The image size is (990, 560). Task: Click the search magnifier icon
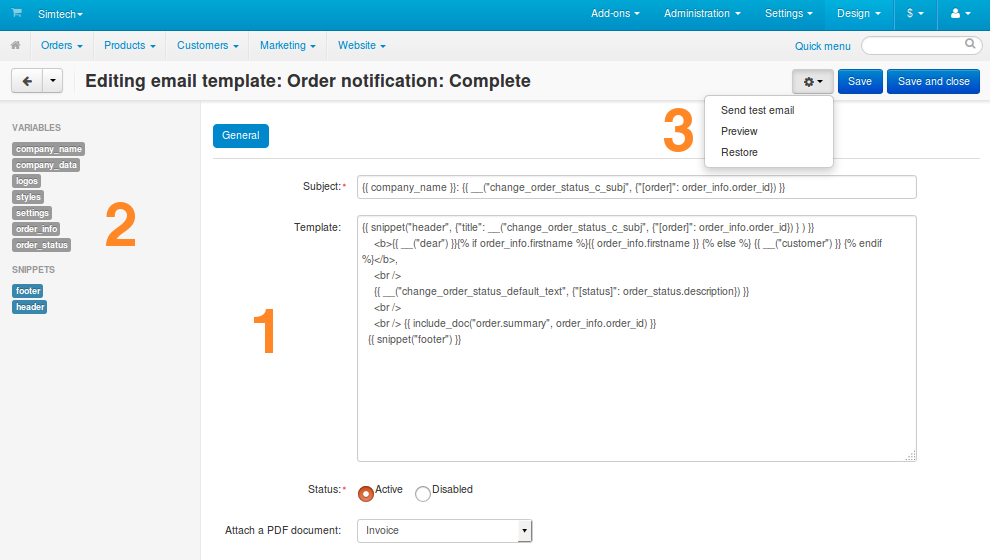pyautogui.click(x=970, y=44)
